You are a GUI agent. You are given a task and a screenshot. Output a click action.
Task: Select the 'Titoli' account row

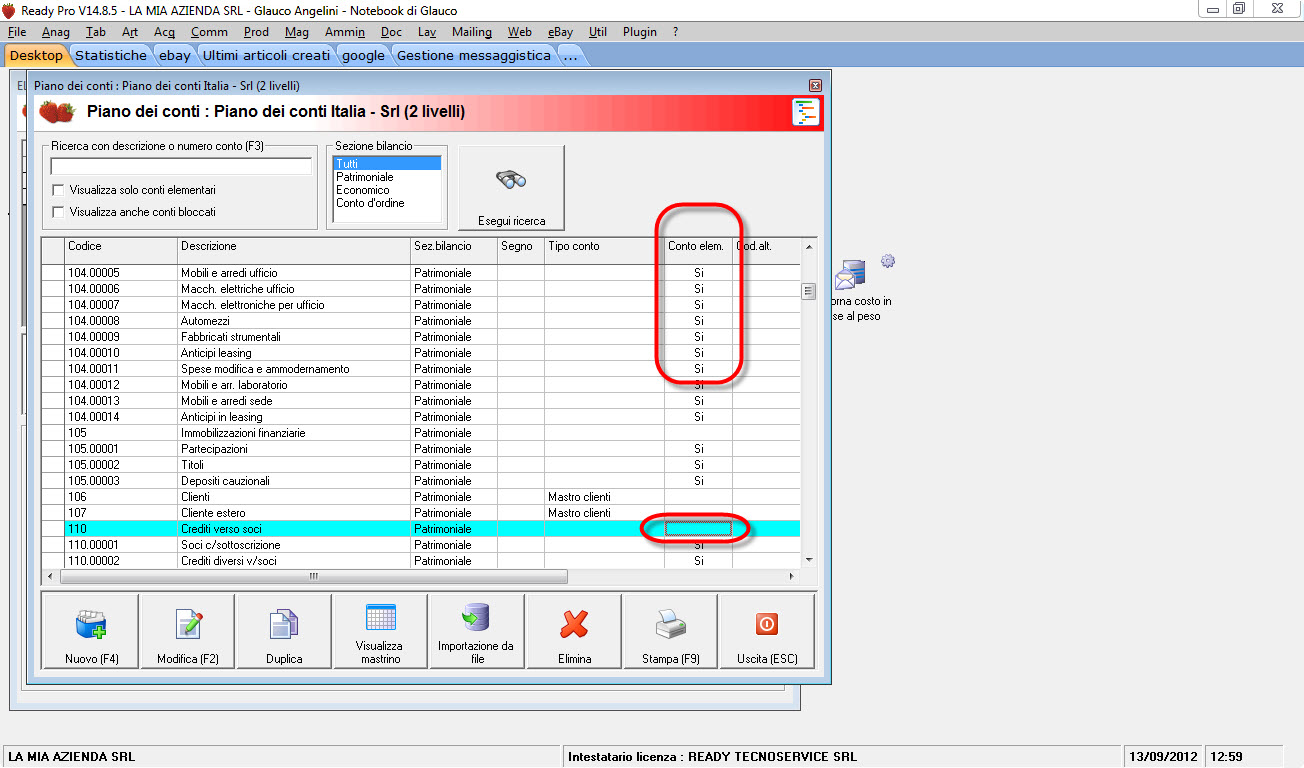tap(420, 465)
